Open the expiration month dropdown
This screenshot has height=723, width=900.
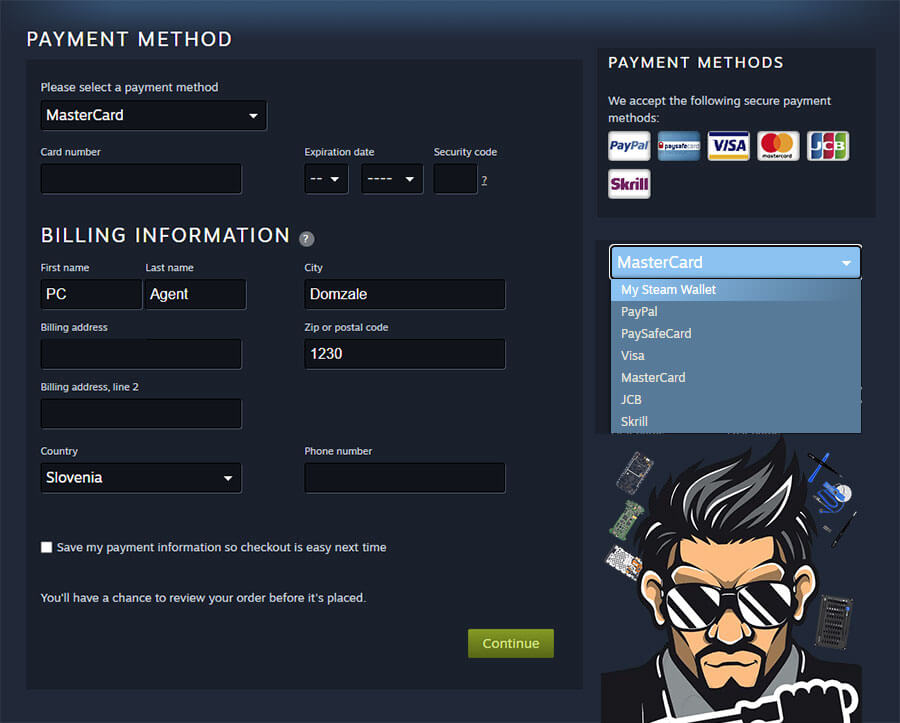click(x=326, y=179)
